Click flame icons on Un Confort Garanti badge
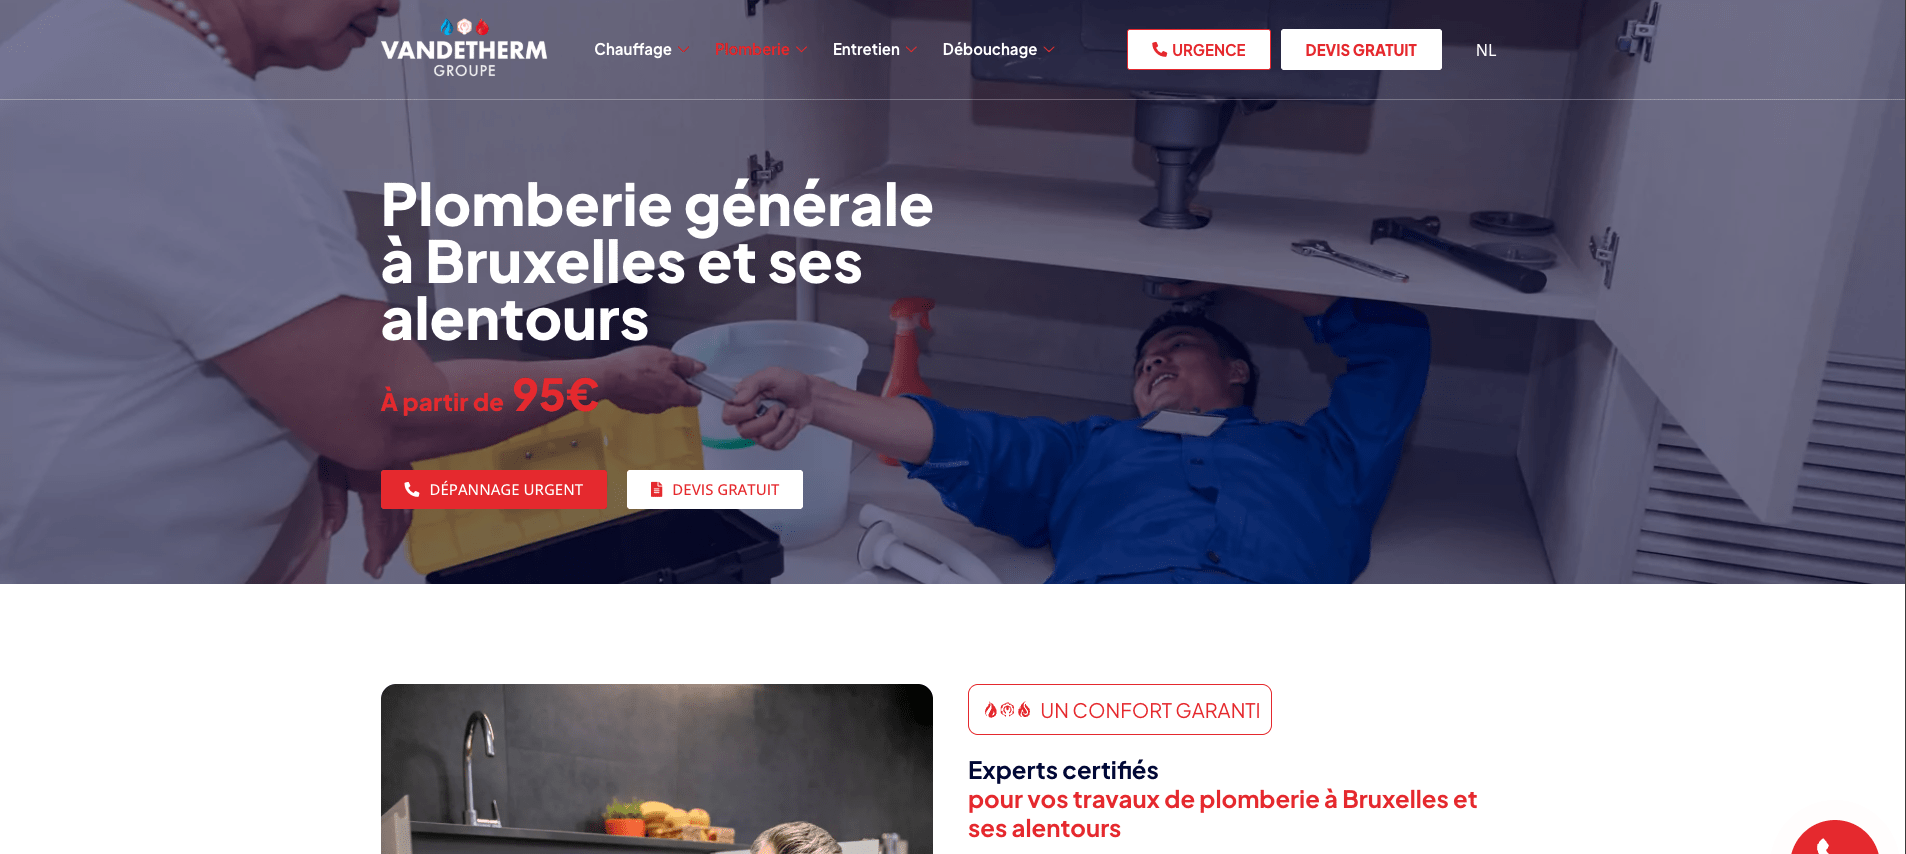 pyautogui.click(x=1007, y=710)
